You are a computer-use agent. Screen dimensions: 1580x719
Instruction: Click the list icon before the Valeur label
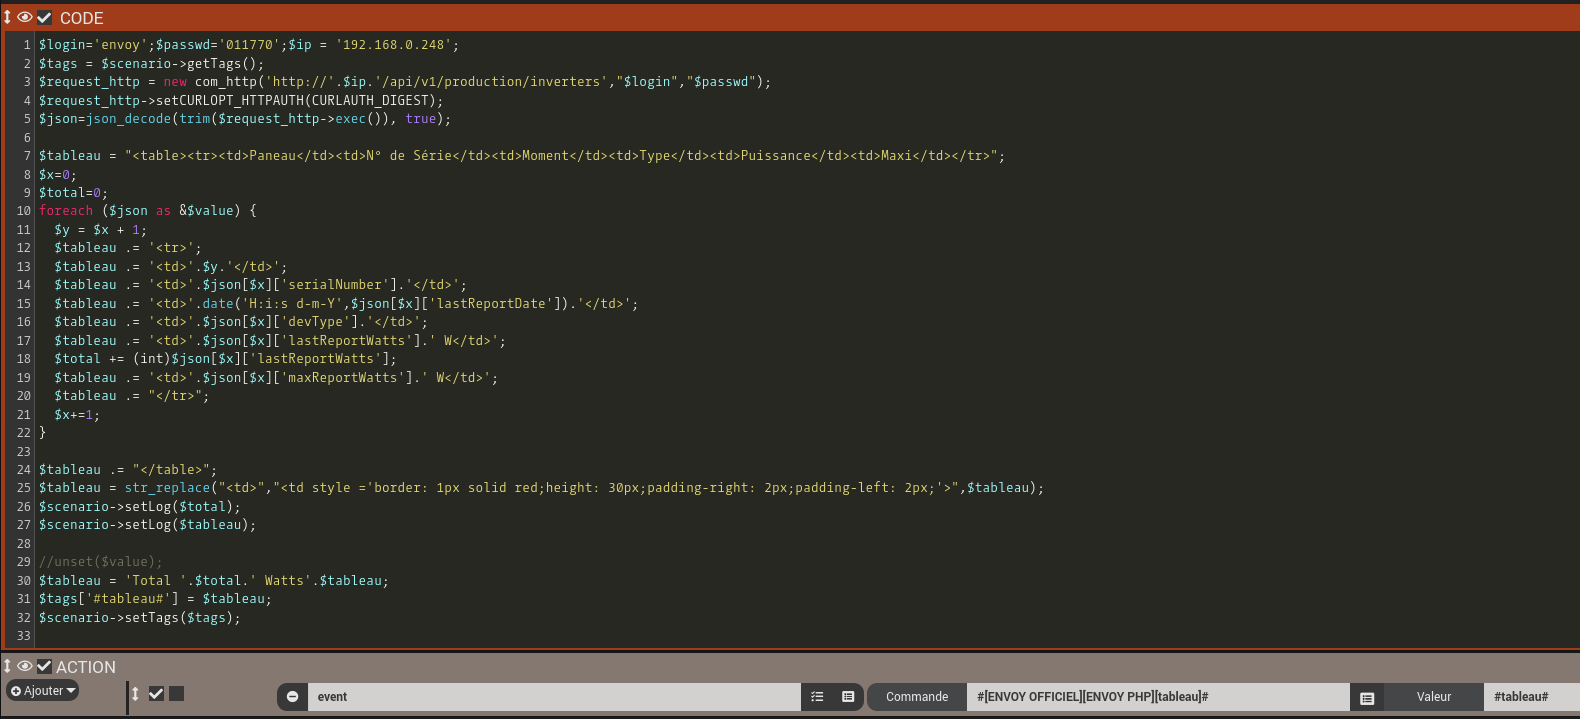(1367, 698)
